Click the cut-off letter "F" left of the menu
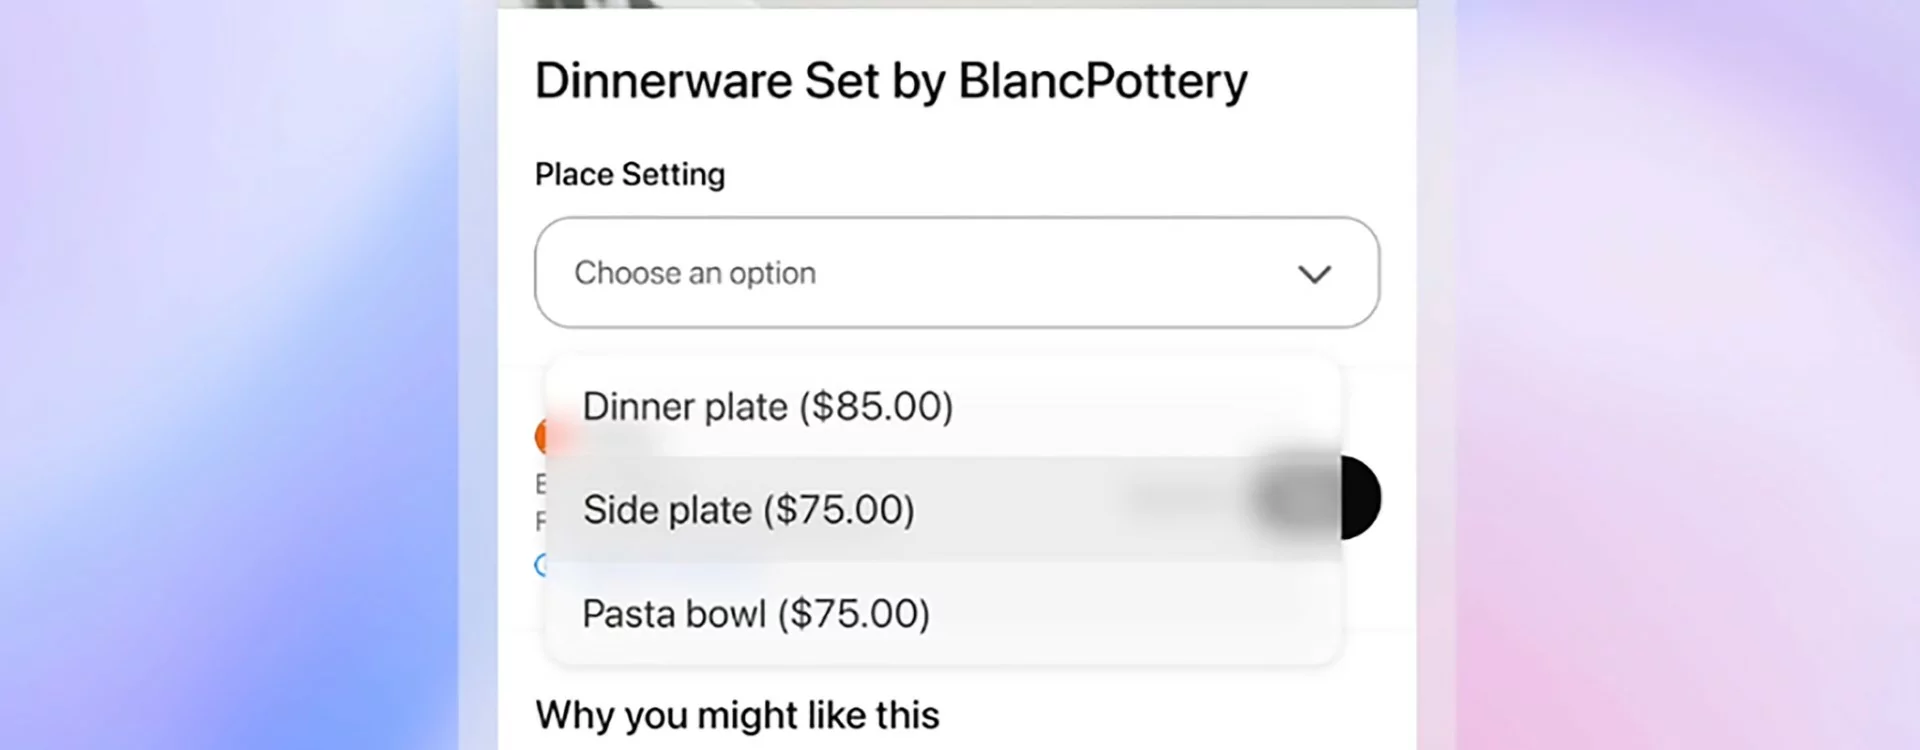 [540, 521]
